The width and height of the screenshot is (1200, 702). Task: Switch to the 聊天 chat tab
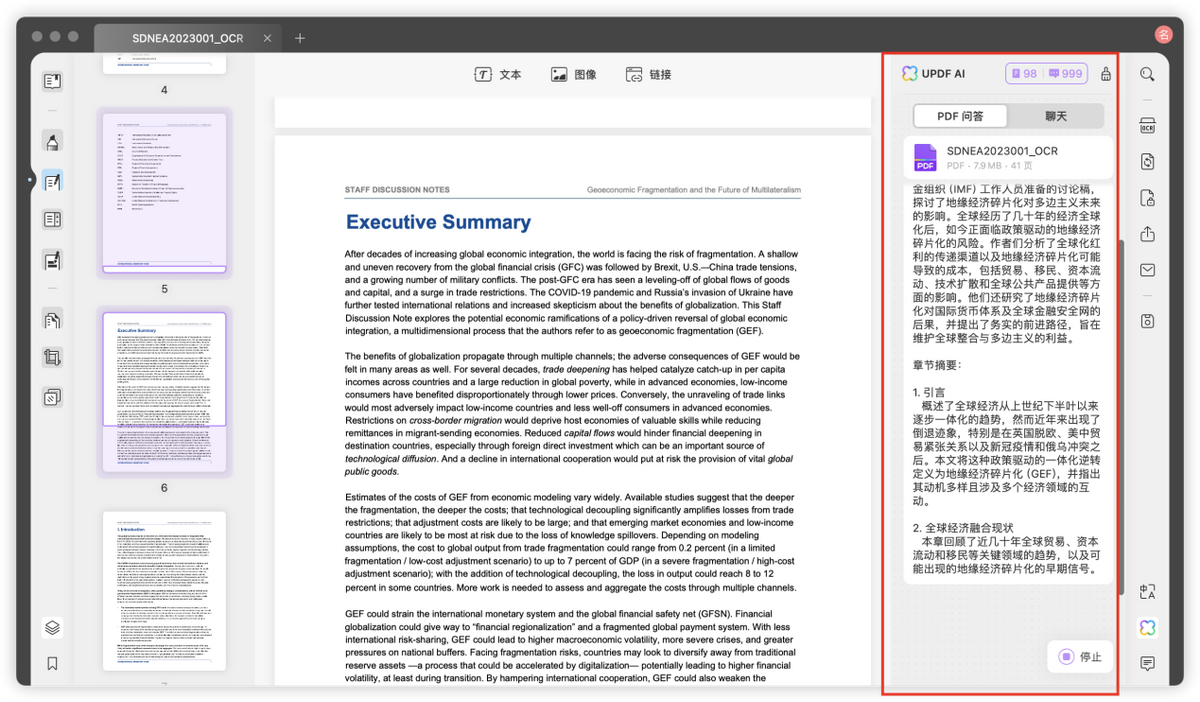(x=1056, y=116)
